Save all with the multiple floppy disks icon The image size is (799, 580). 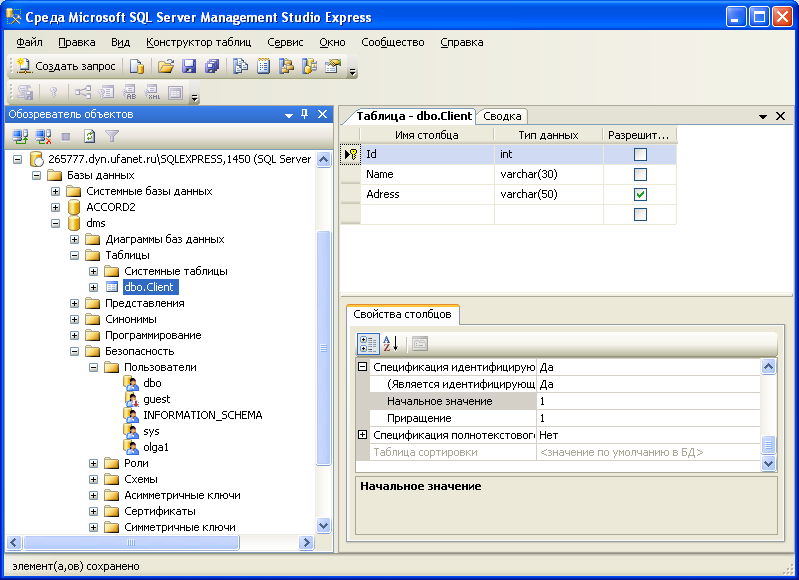coord(212,66)
